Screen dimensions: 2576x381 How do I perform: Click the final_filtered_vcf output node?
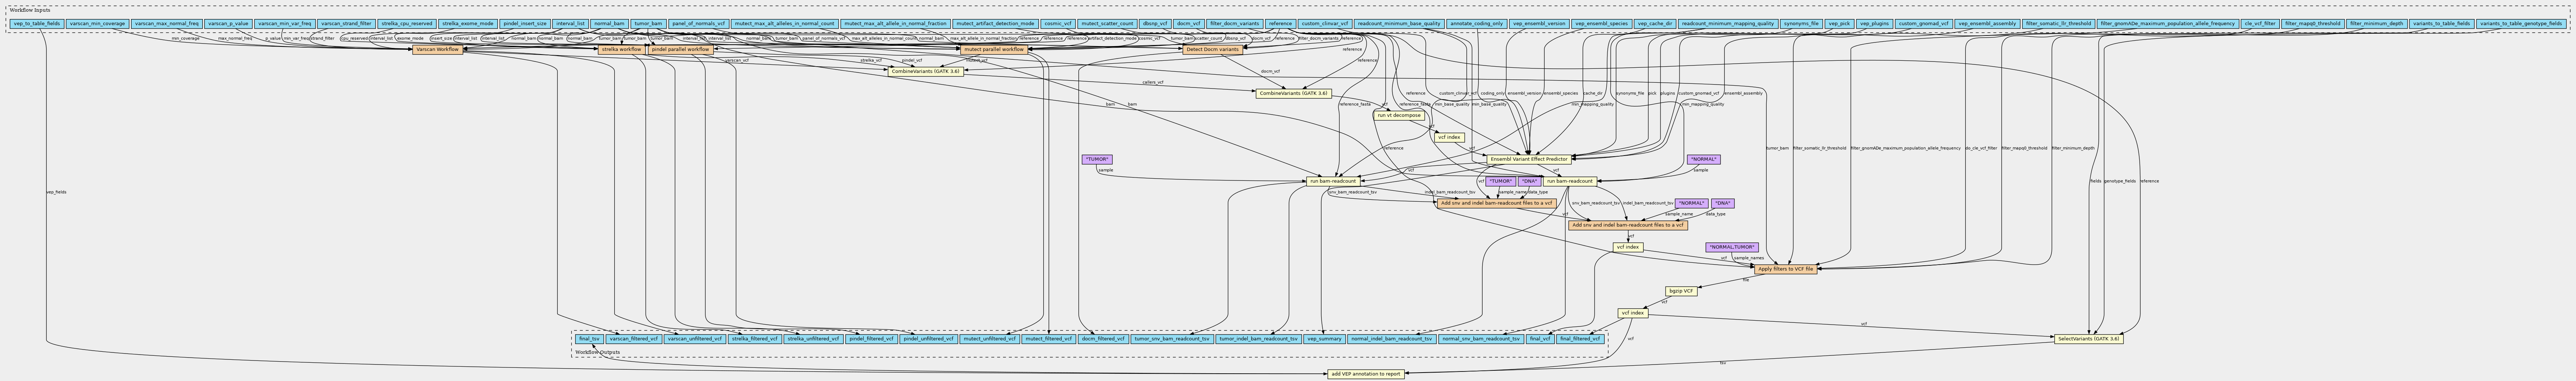1580,339
